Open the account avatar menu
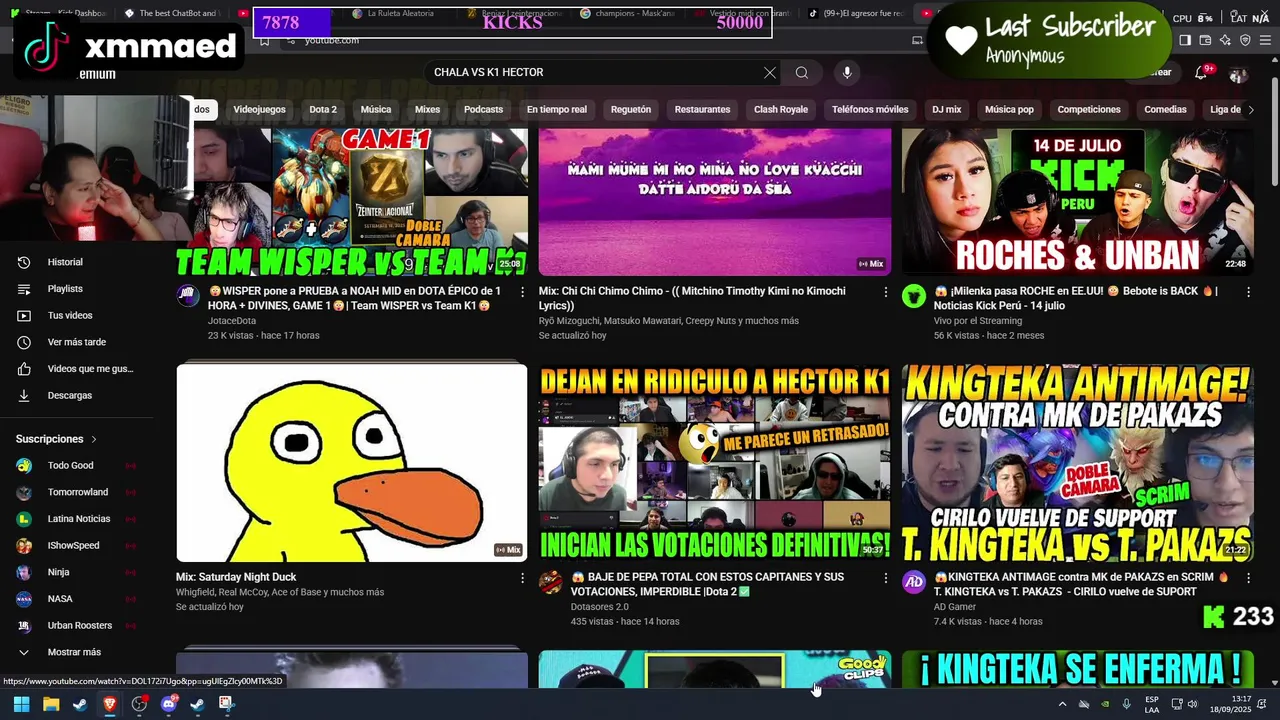Viewport: 1280px width, 720px height. pos(1238,74)
